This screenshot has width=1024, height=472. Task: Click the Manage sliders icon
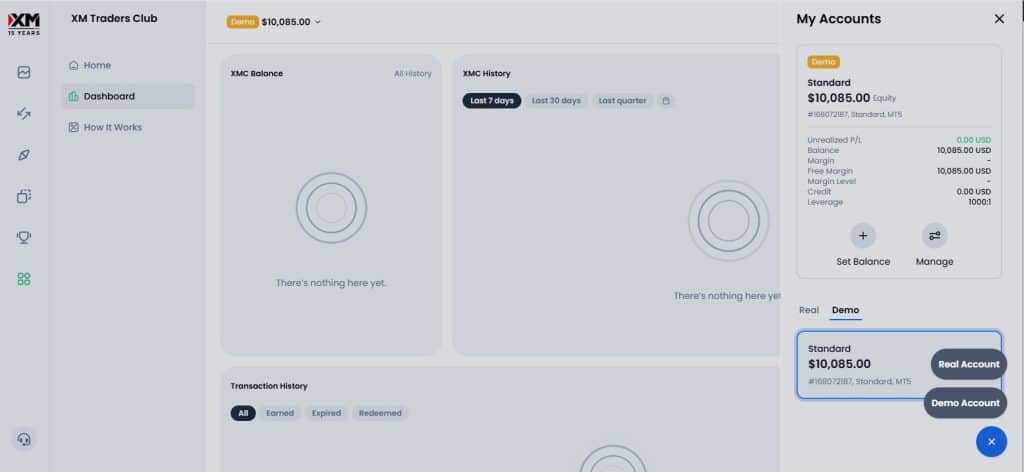click(935, 236)
